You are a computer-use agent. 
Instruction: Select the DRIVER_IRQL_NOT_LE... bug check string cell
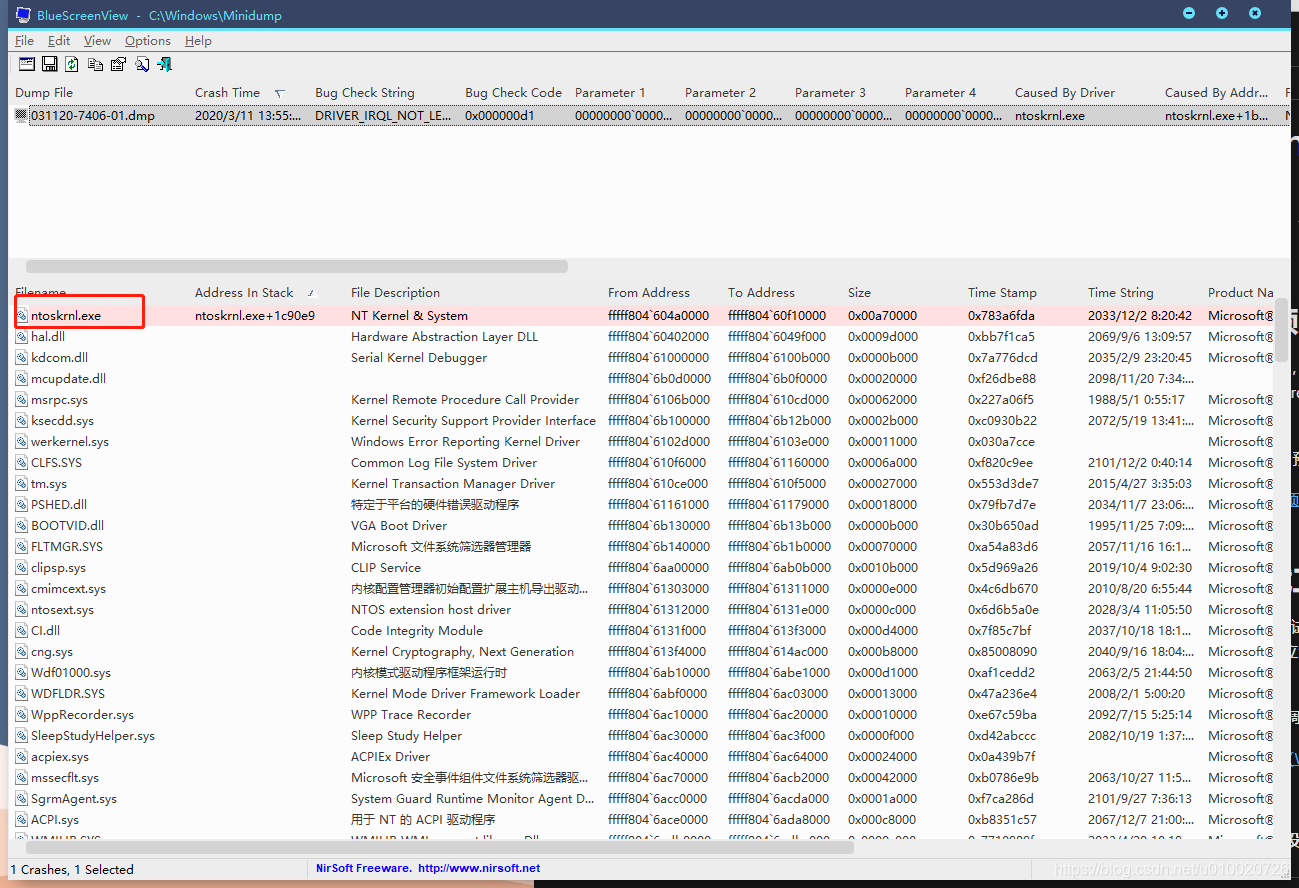[383, 116]
